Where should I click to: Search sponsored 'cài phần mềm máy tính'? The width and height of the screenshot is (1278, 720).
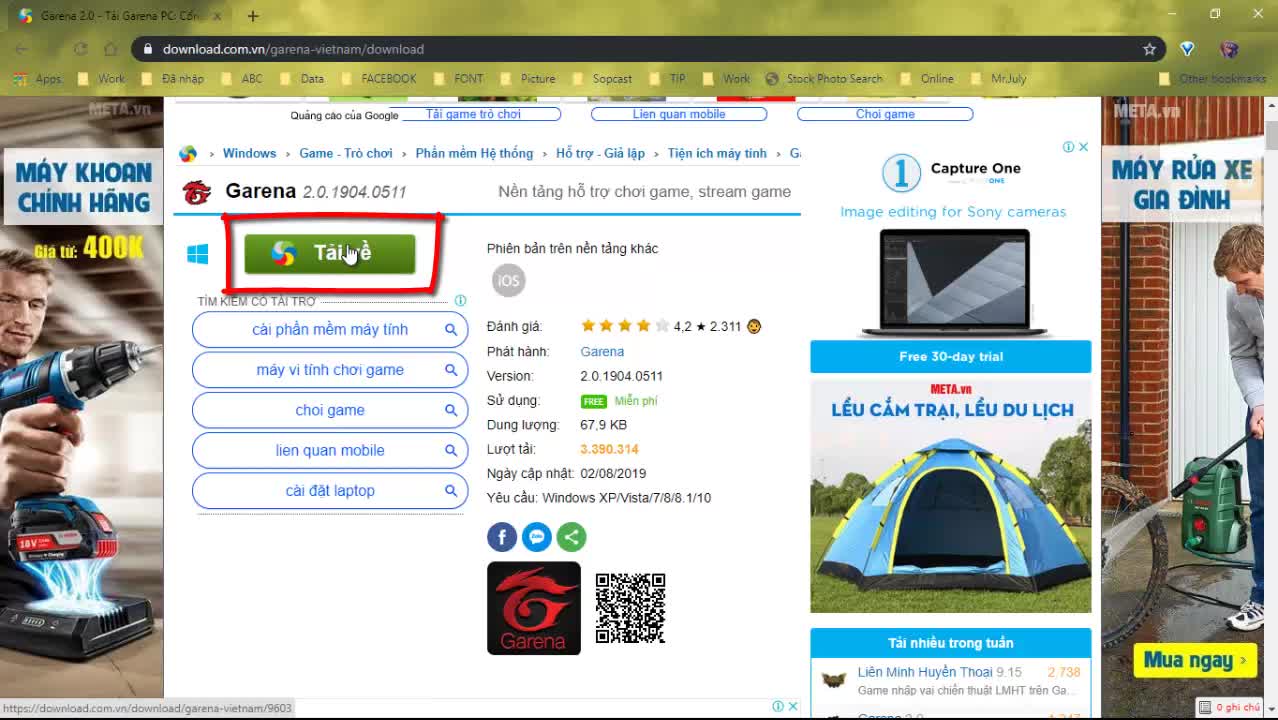coord(330,329)
